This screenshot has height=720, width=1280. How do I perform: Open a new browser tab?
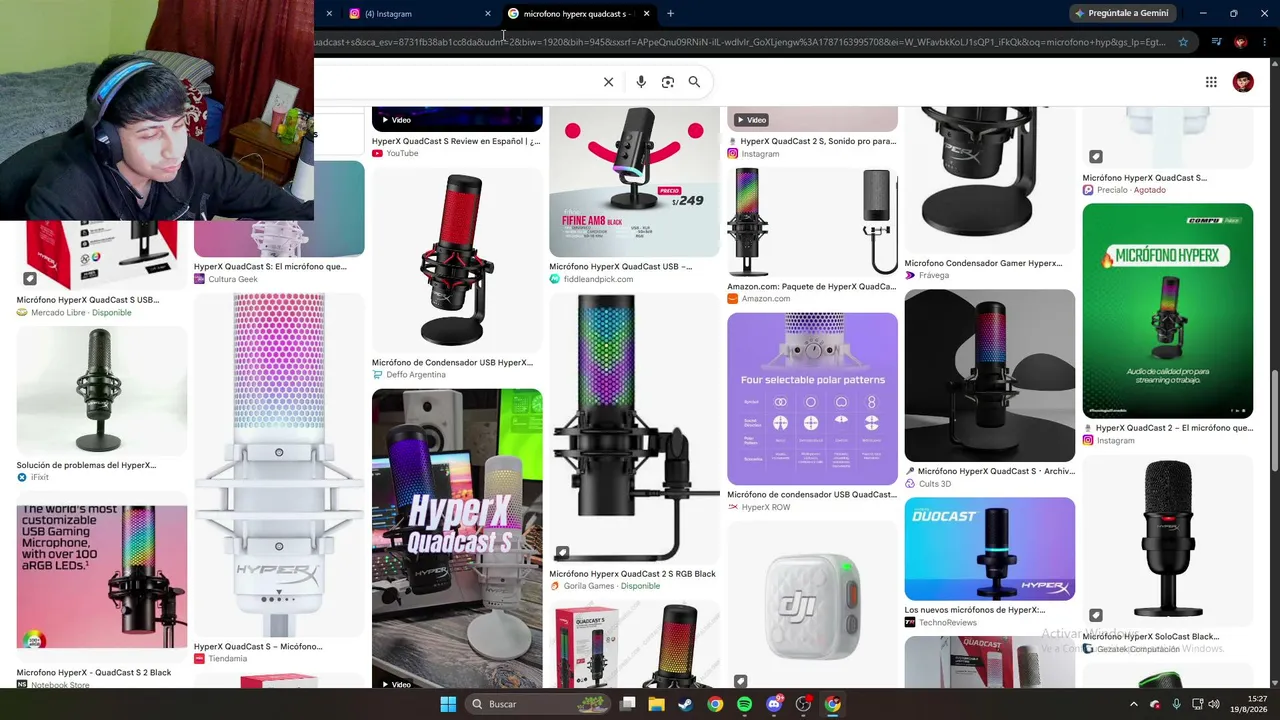coord(670,14)
